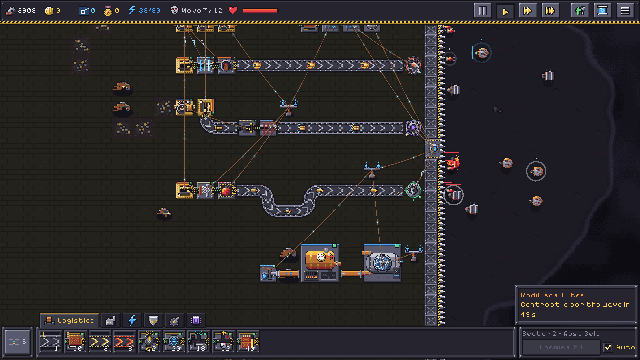The width and height of the screenshot is (640, 360).
Task: Click the skull wave counter icon
Action: pyautogui.click(x=174, y=10)
